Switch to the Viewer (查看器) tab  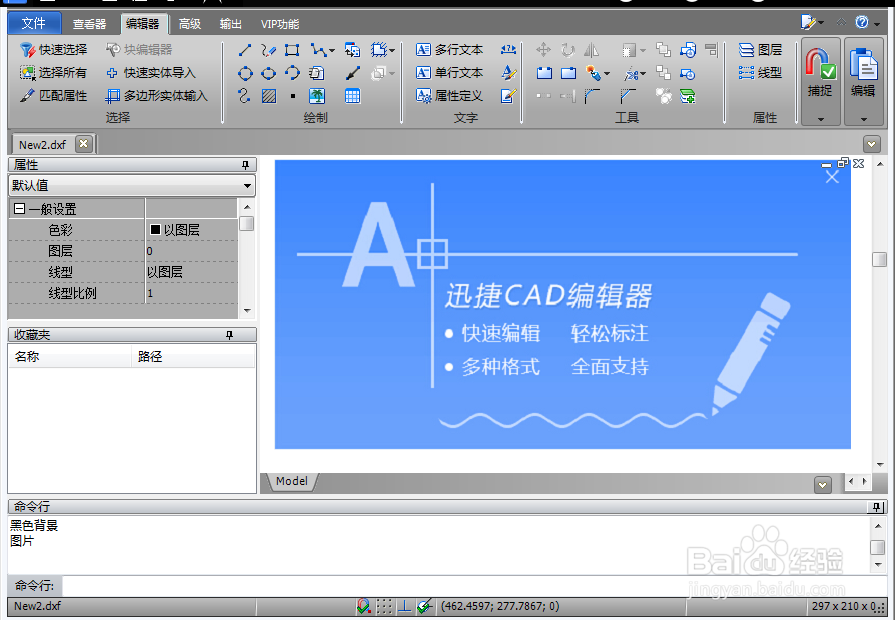click(x=90, y=24)
